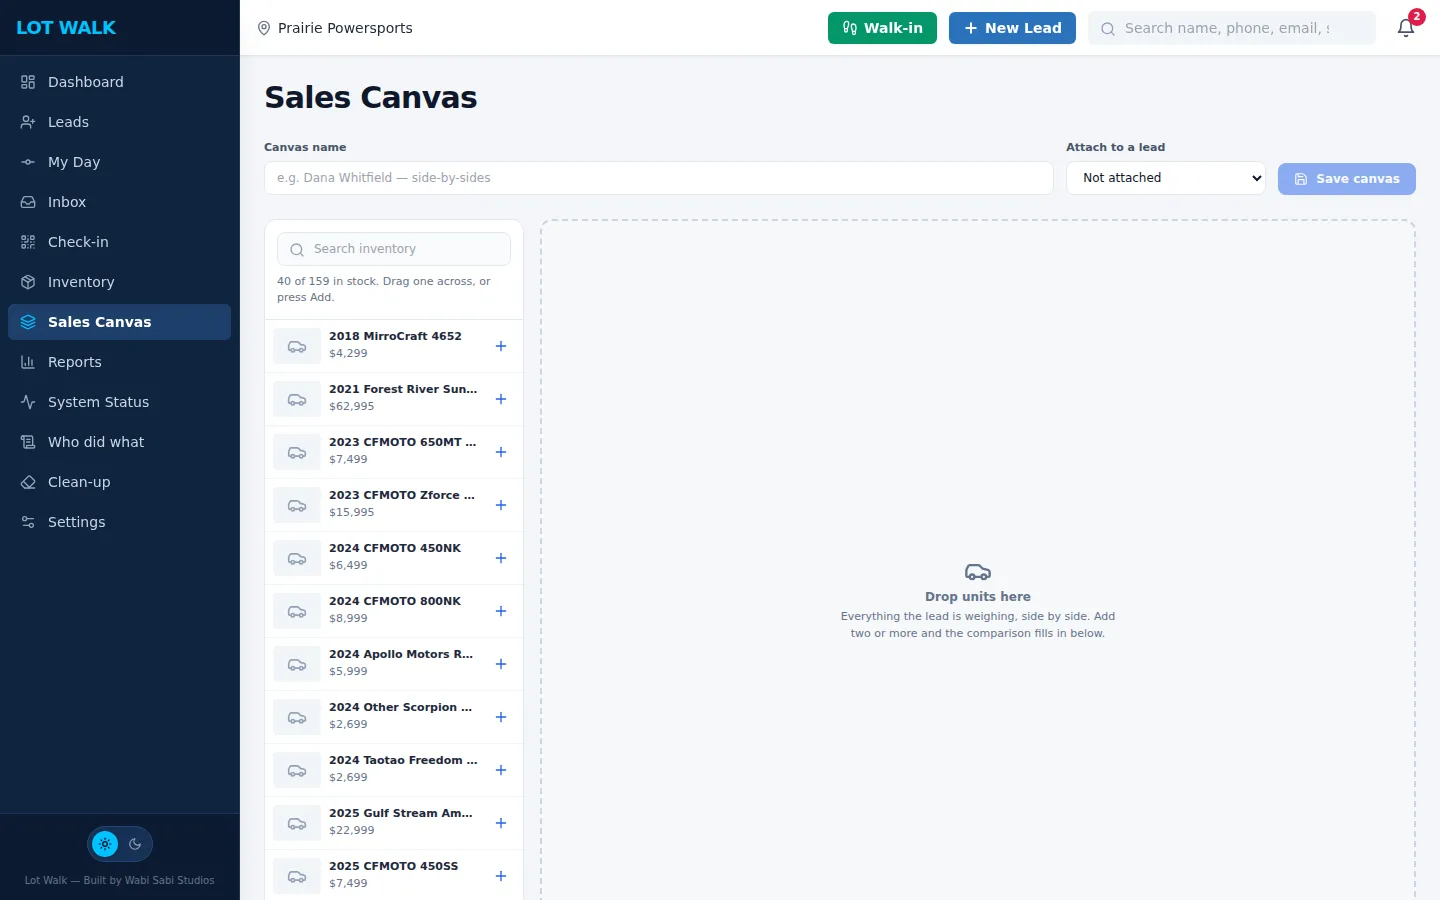Click Save canvas button
Image resolution: width=1440 pixels, height=900 pixels.
1347,179
